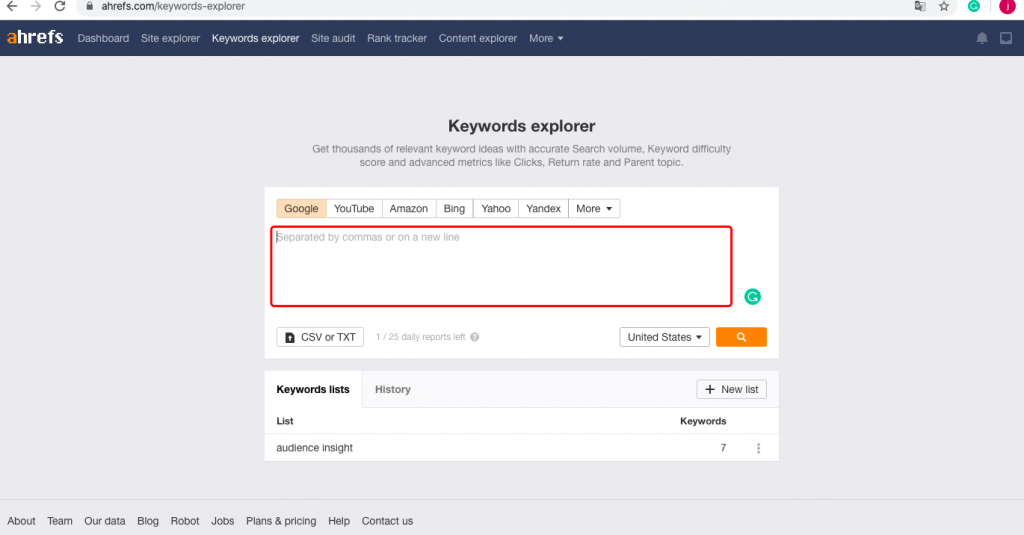Open Grammarly extension in browser toolbar
The height and width of the screenshot is (535, 1024).
[974, 7]
